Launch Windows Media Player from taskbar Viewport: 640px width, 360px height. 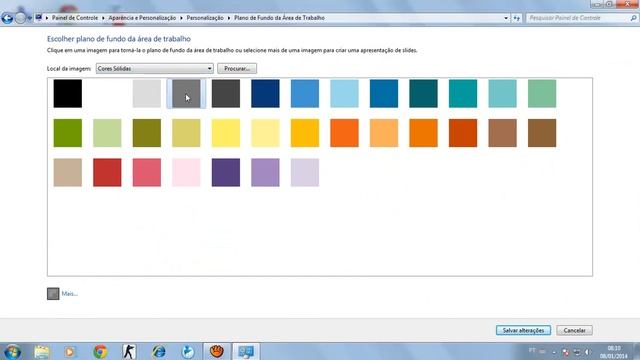[69, 351]
